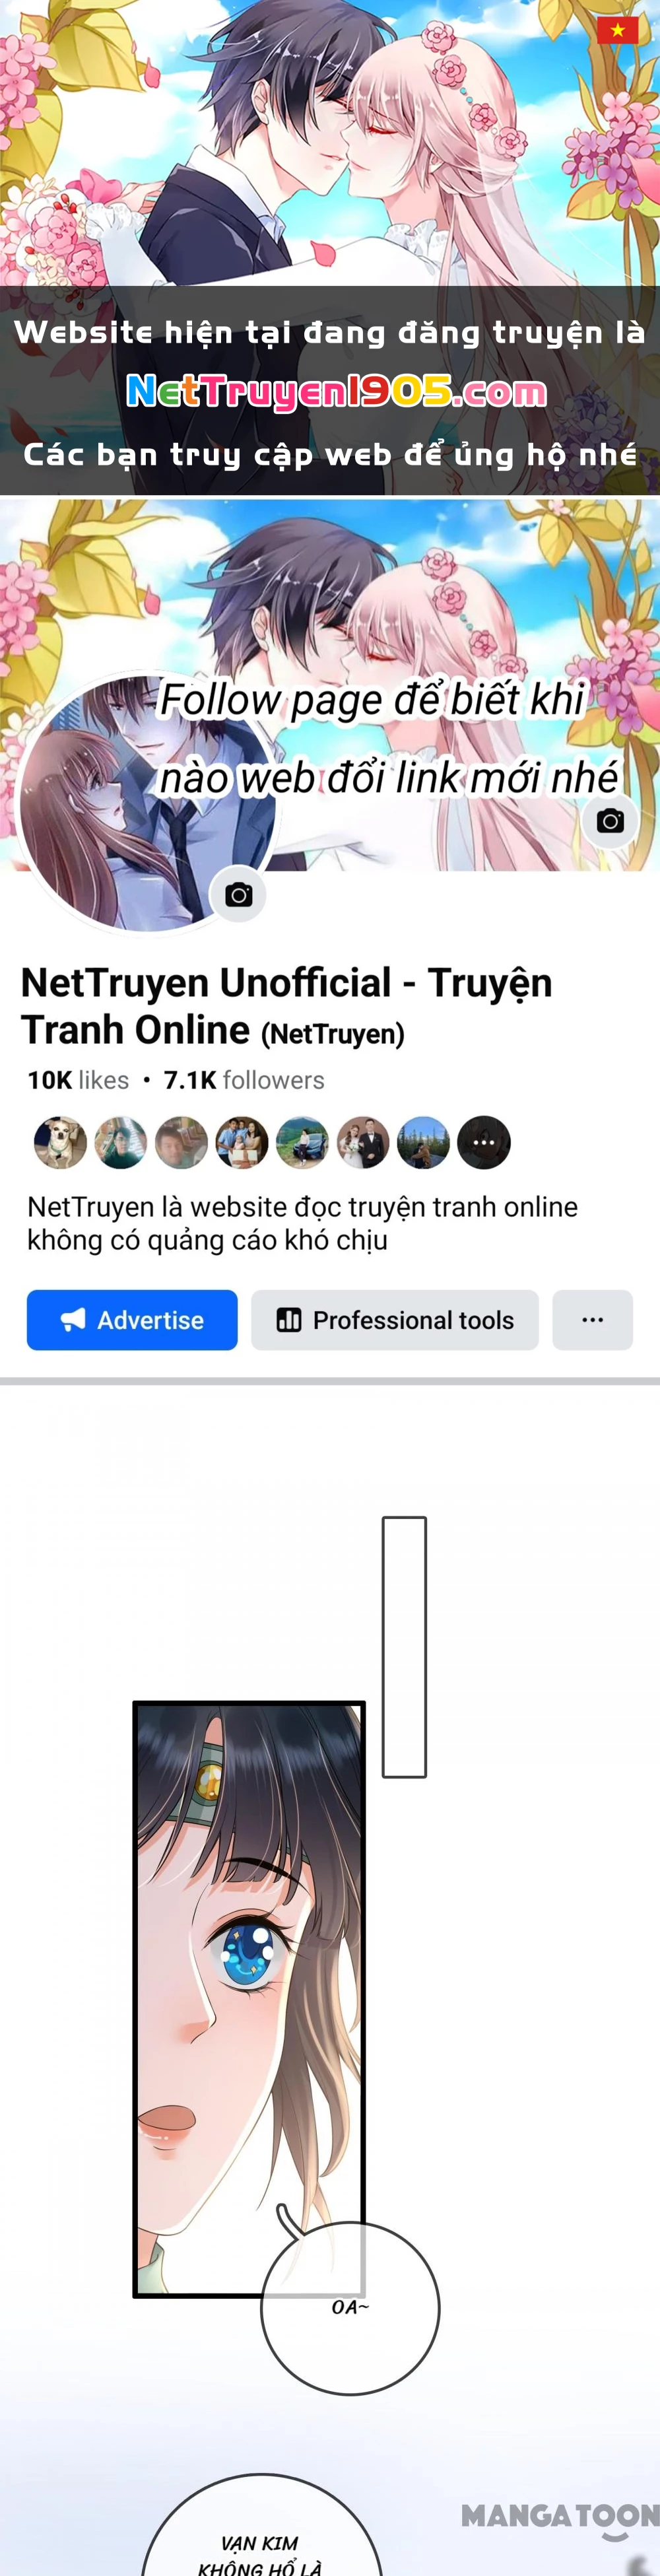
Task: Click the cover photo camera icon
Action: pos(610,821)
